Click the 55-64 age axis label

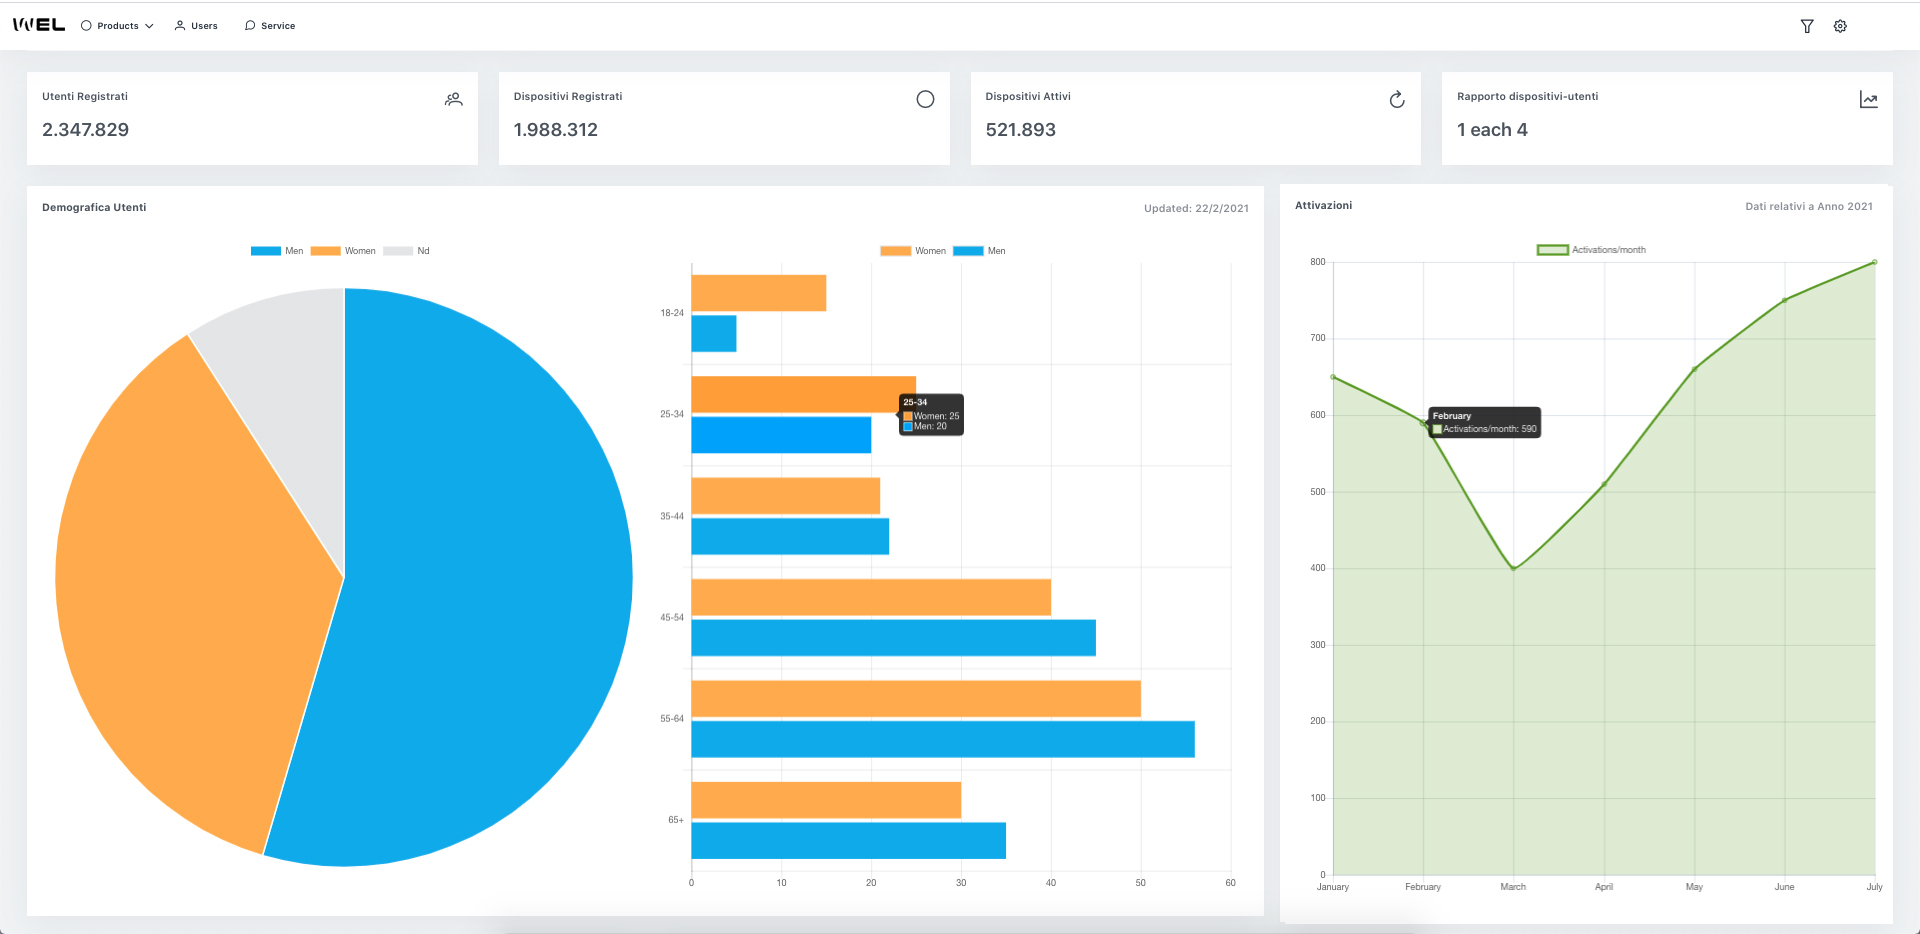[672, 719]
